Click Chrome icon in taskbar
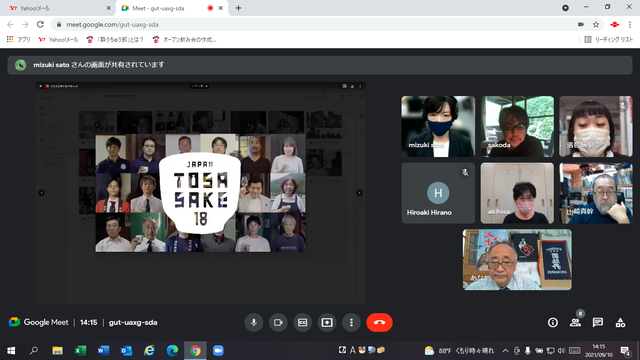Screen dimensions: 640x360 pos(195,351)
